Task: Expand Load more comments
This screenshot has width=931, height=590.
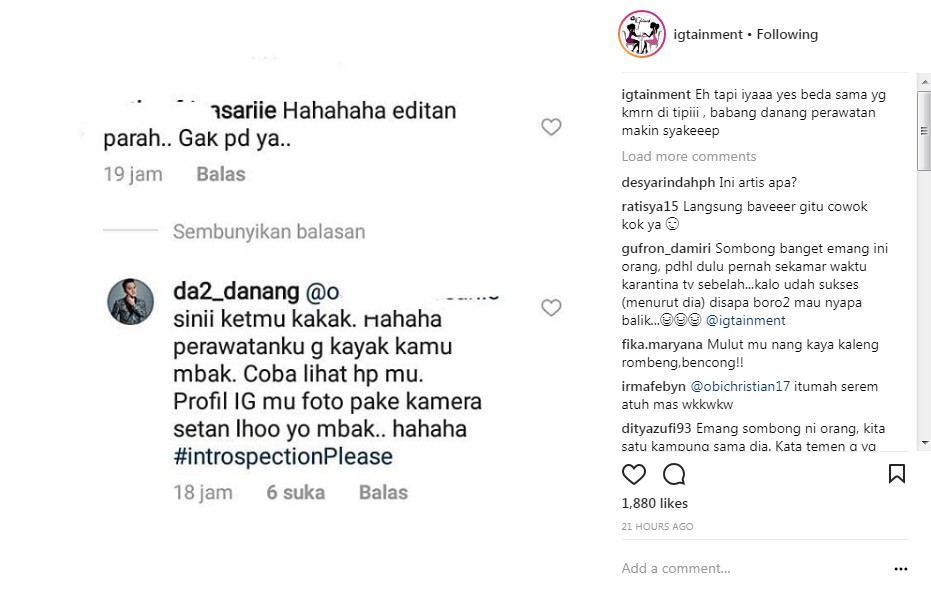Action: 687,156
